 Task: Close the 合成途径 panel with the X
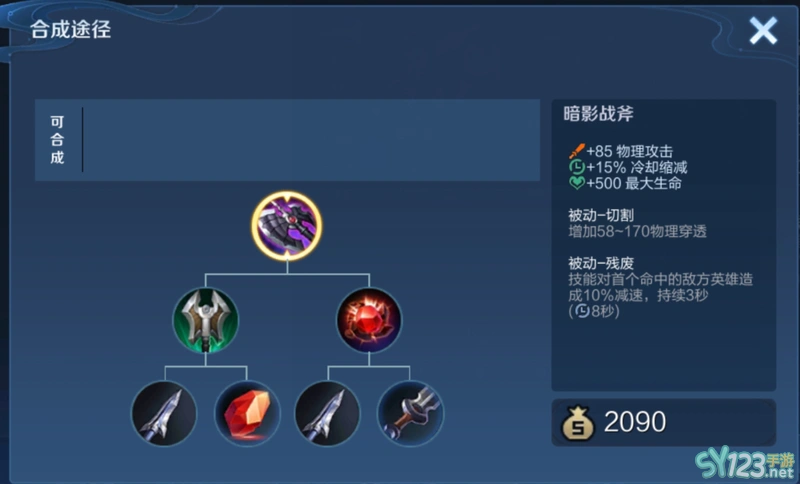[763, 31]
